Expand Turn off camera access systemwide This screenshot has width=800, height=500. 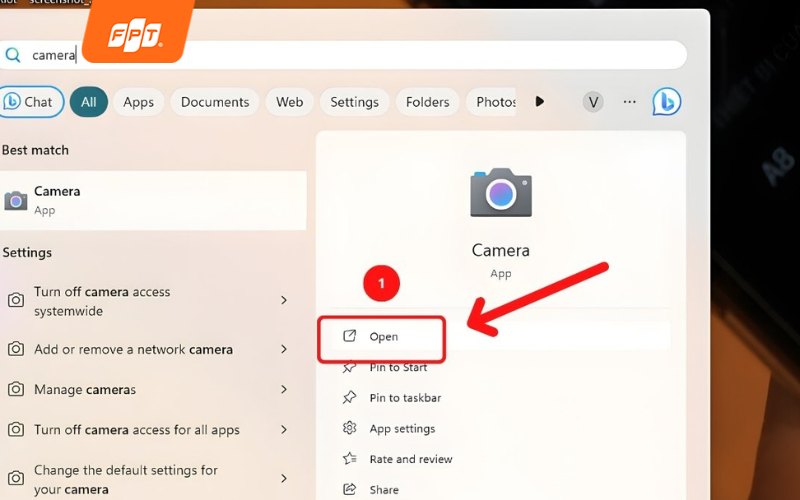[284, 301]
